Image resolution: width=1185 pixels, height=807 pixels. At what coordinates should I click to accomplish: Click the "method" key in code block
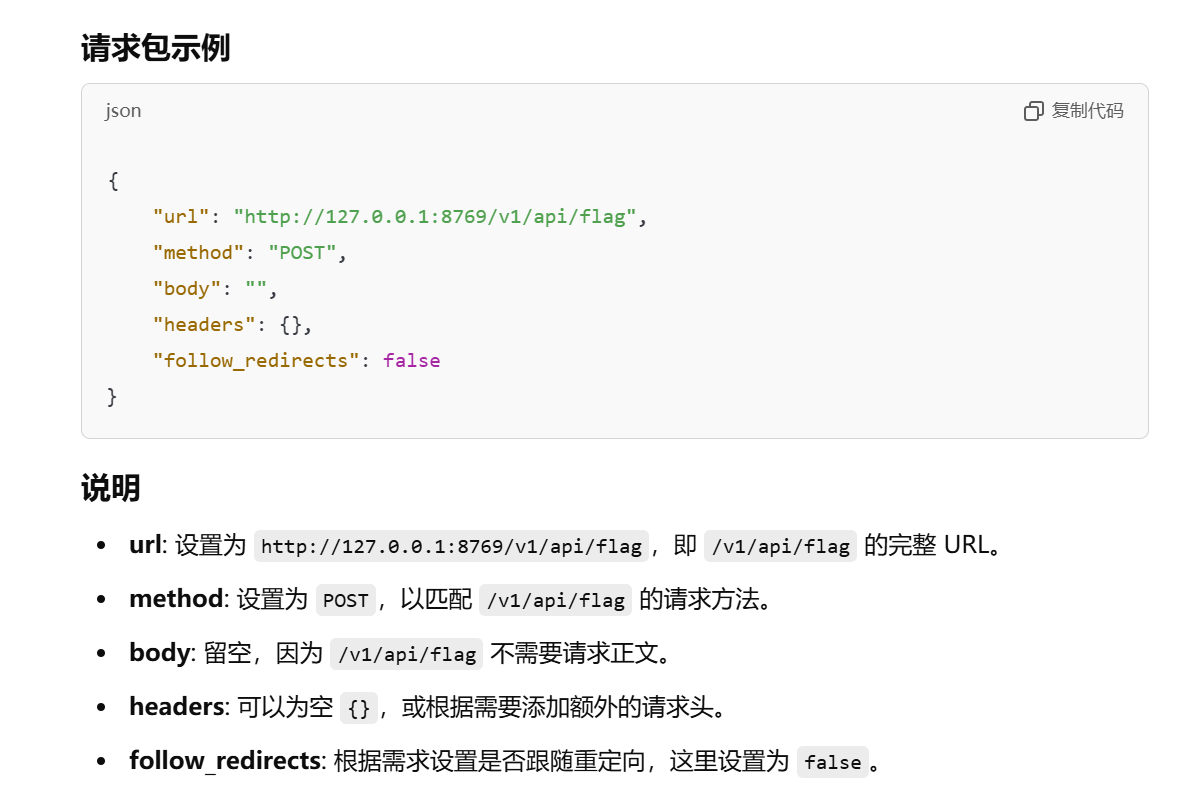point(198,252)
